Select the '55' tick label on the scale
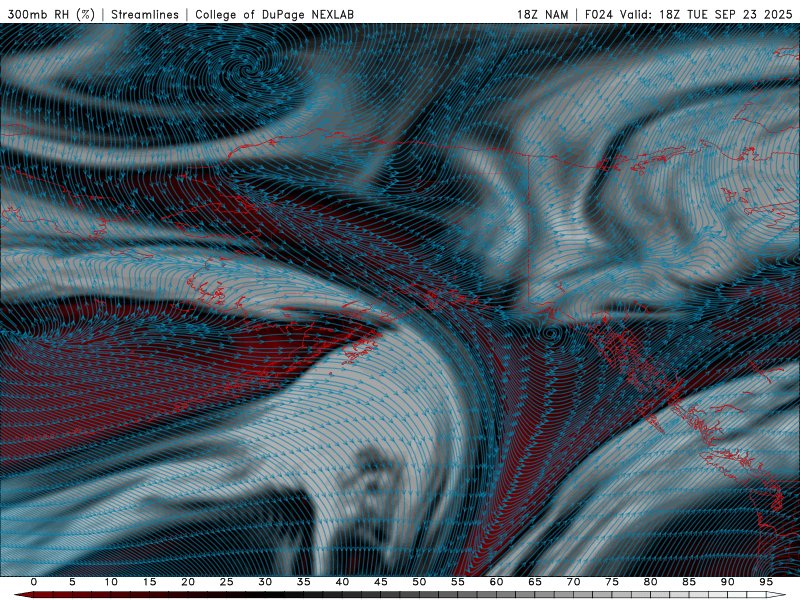The height and width of the screenshot is (600, 800). pyautogui.click(x=458, y=582)
